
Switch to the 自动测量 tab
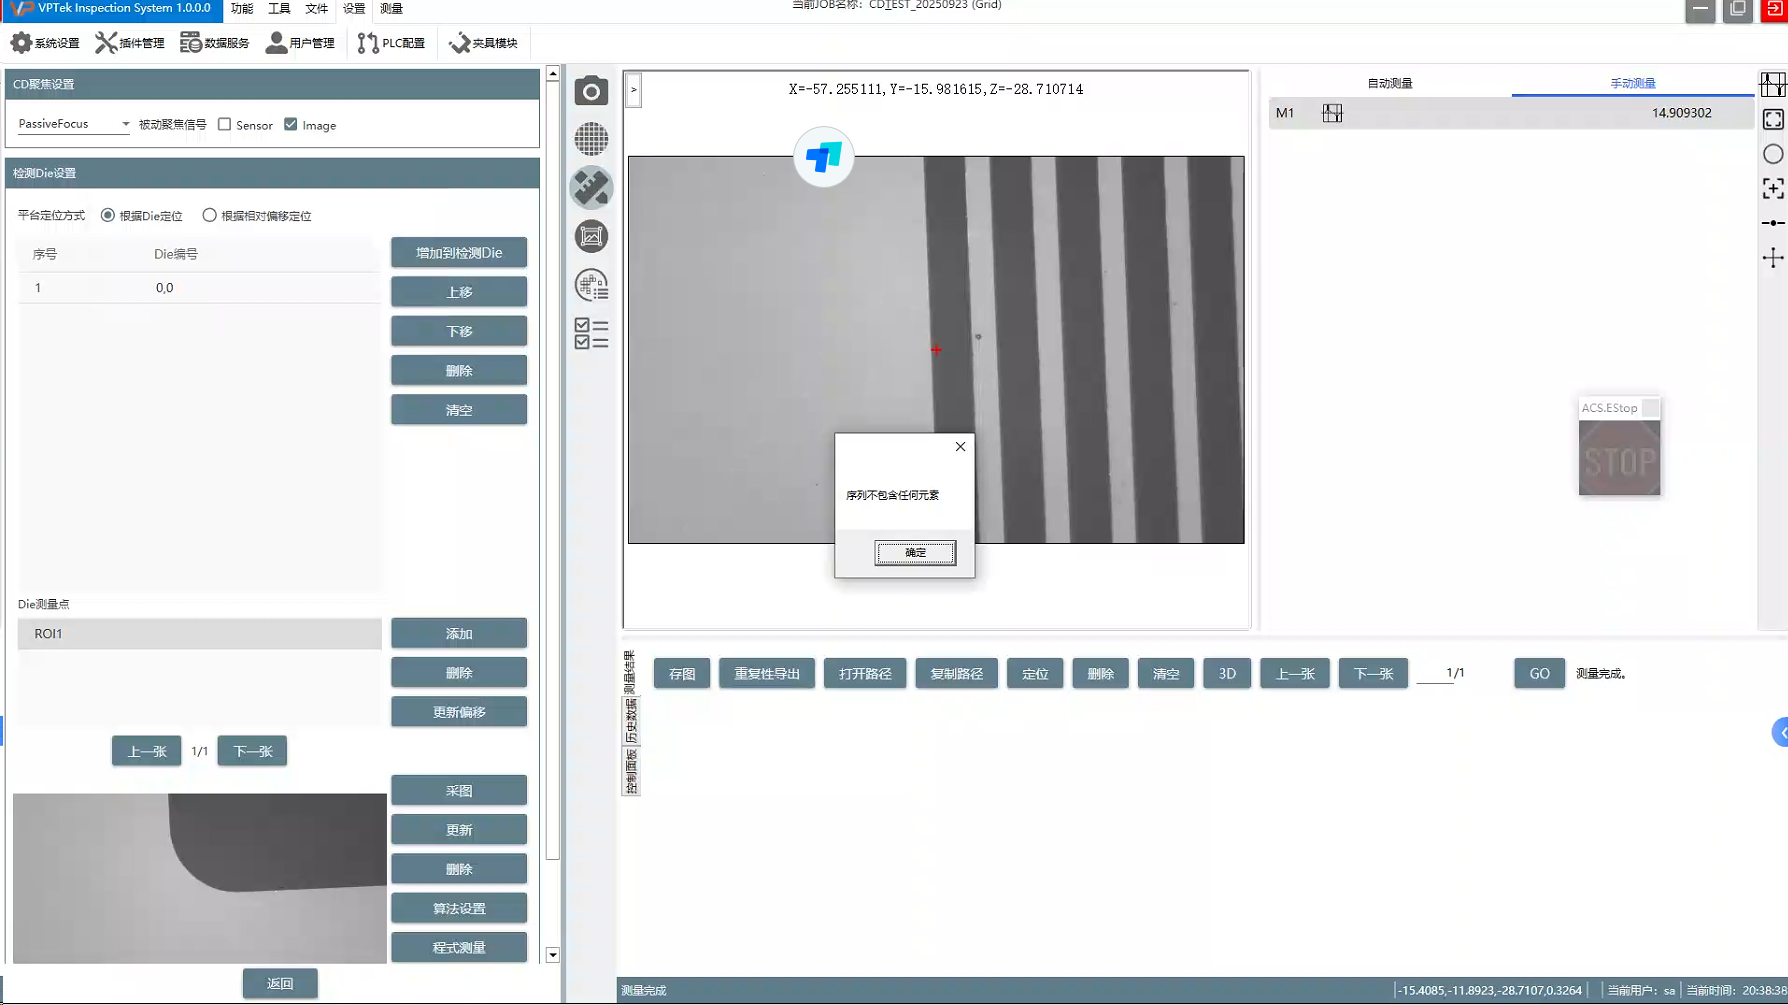[1389, 84]
